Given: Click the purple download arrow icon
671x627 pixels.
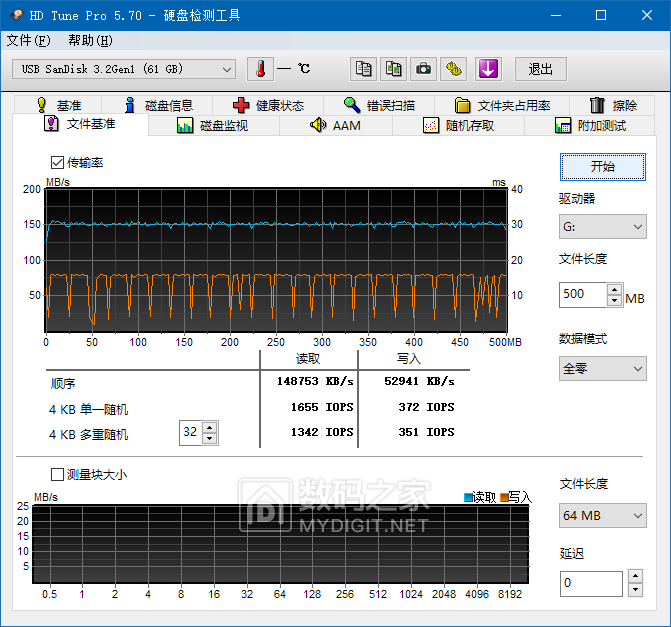Looking at the screenshot, I should point(488,69).
